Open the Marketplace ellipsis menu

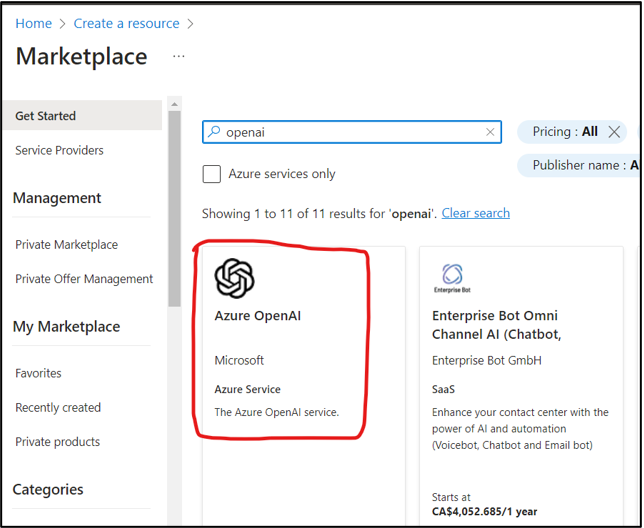(179, 56)
